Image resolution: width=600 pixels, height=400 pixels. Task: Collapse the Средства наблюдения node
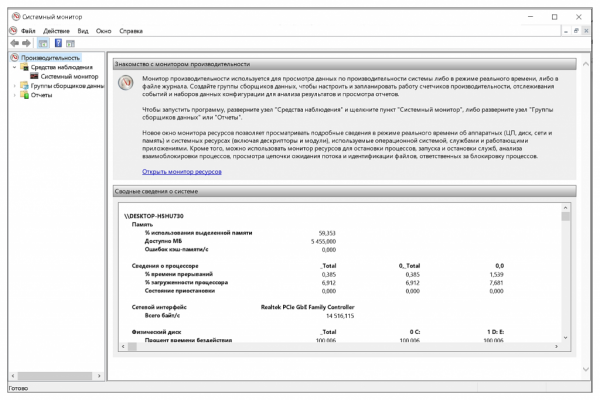(15, 67)
